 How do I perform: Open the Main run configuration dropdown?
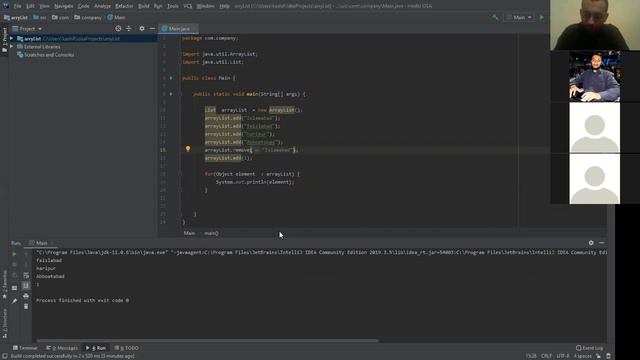click(519, 18)
